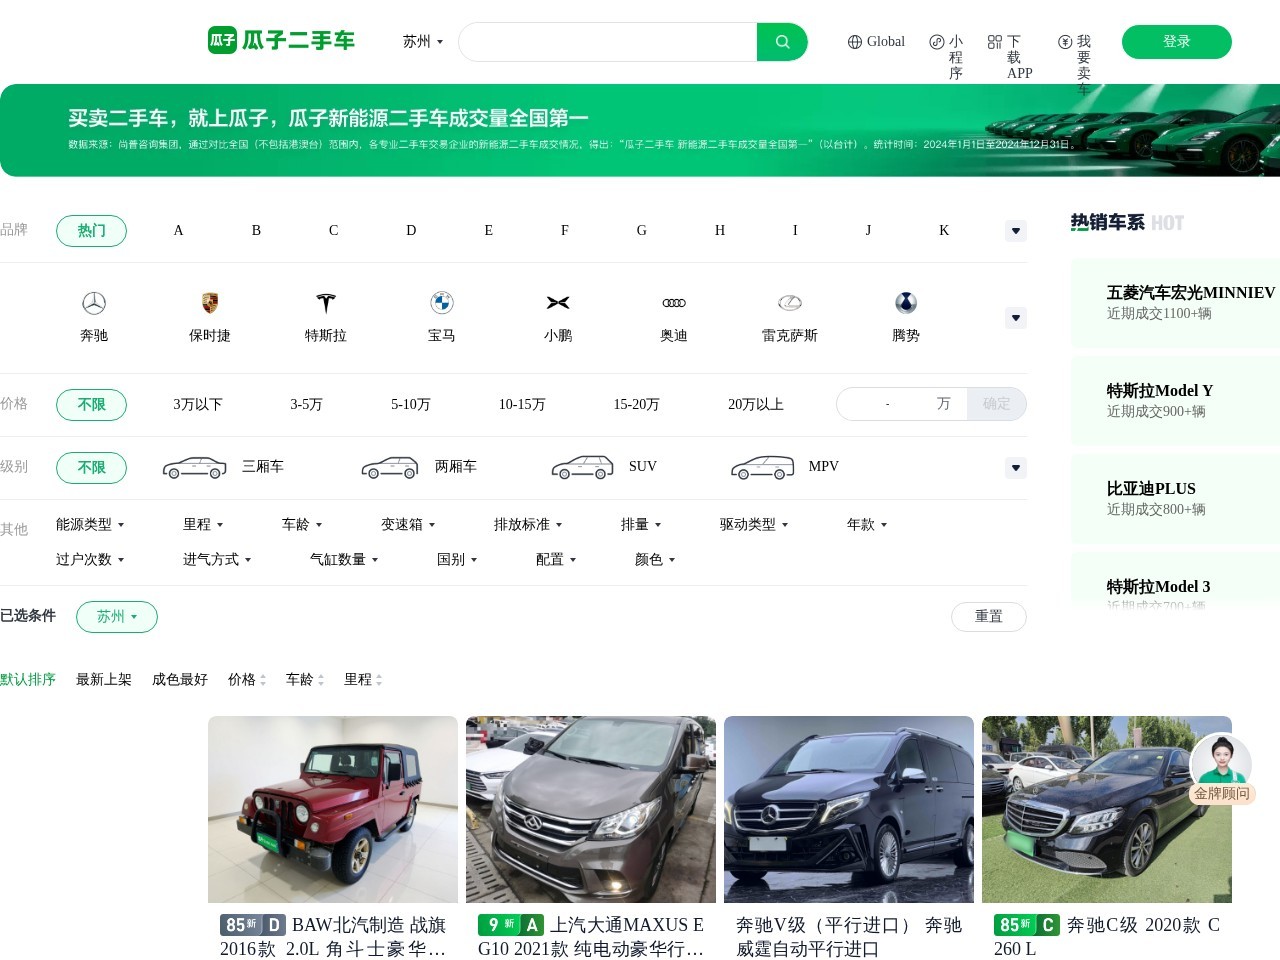The width and height of the screenshot is (1280, 960).
Task: Open the 苏州 selected-condition dropdown pill
Action: tap(117, 617)
